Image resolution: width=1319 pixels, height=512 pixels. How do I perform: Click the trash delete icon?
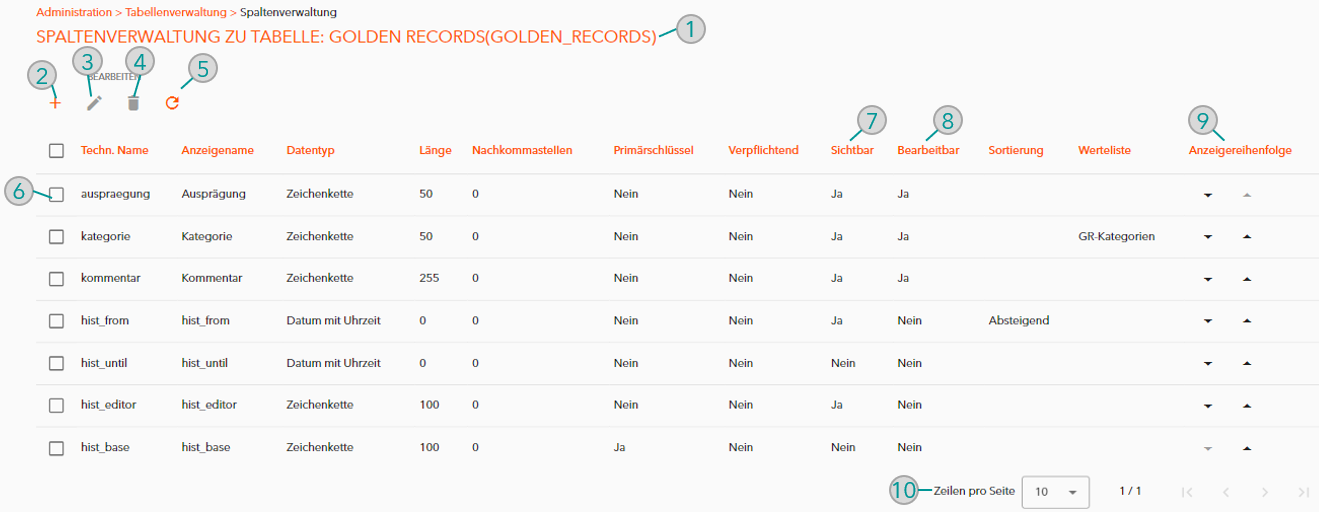(x=133, y=103)
